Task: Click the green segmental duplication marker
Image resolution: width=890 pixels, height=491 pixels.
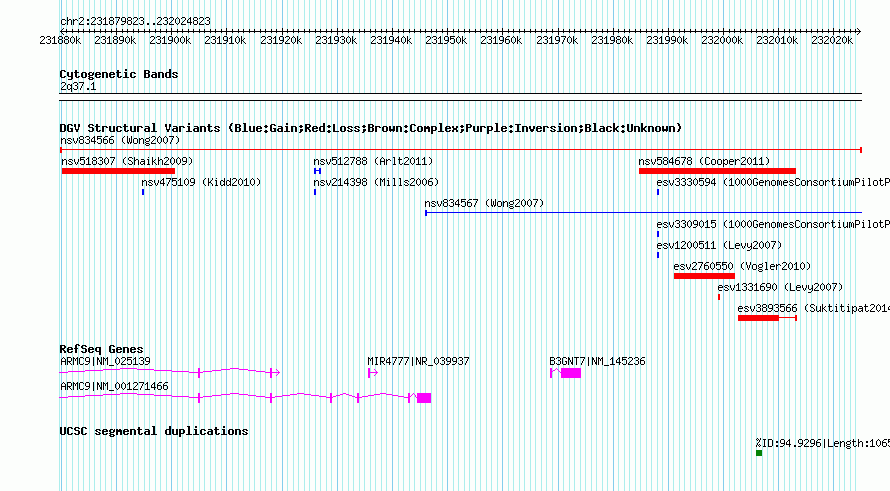Action: click(x=759, y=453)
